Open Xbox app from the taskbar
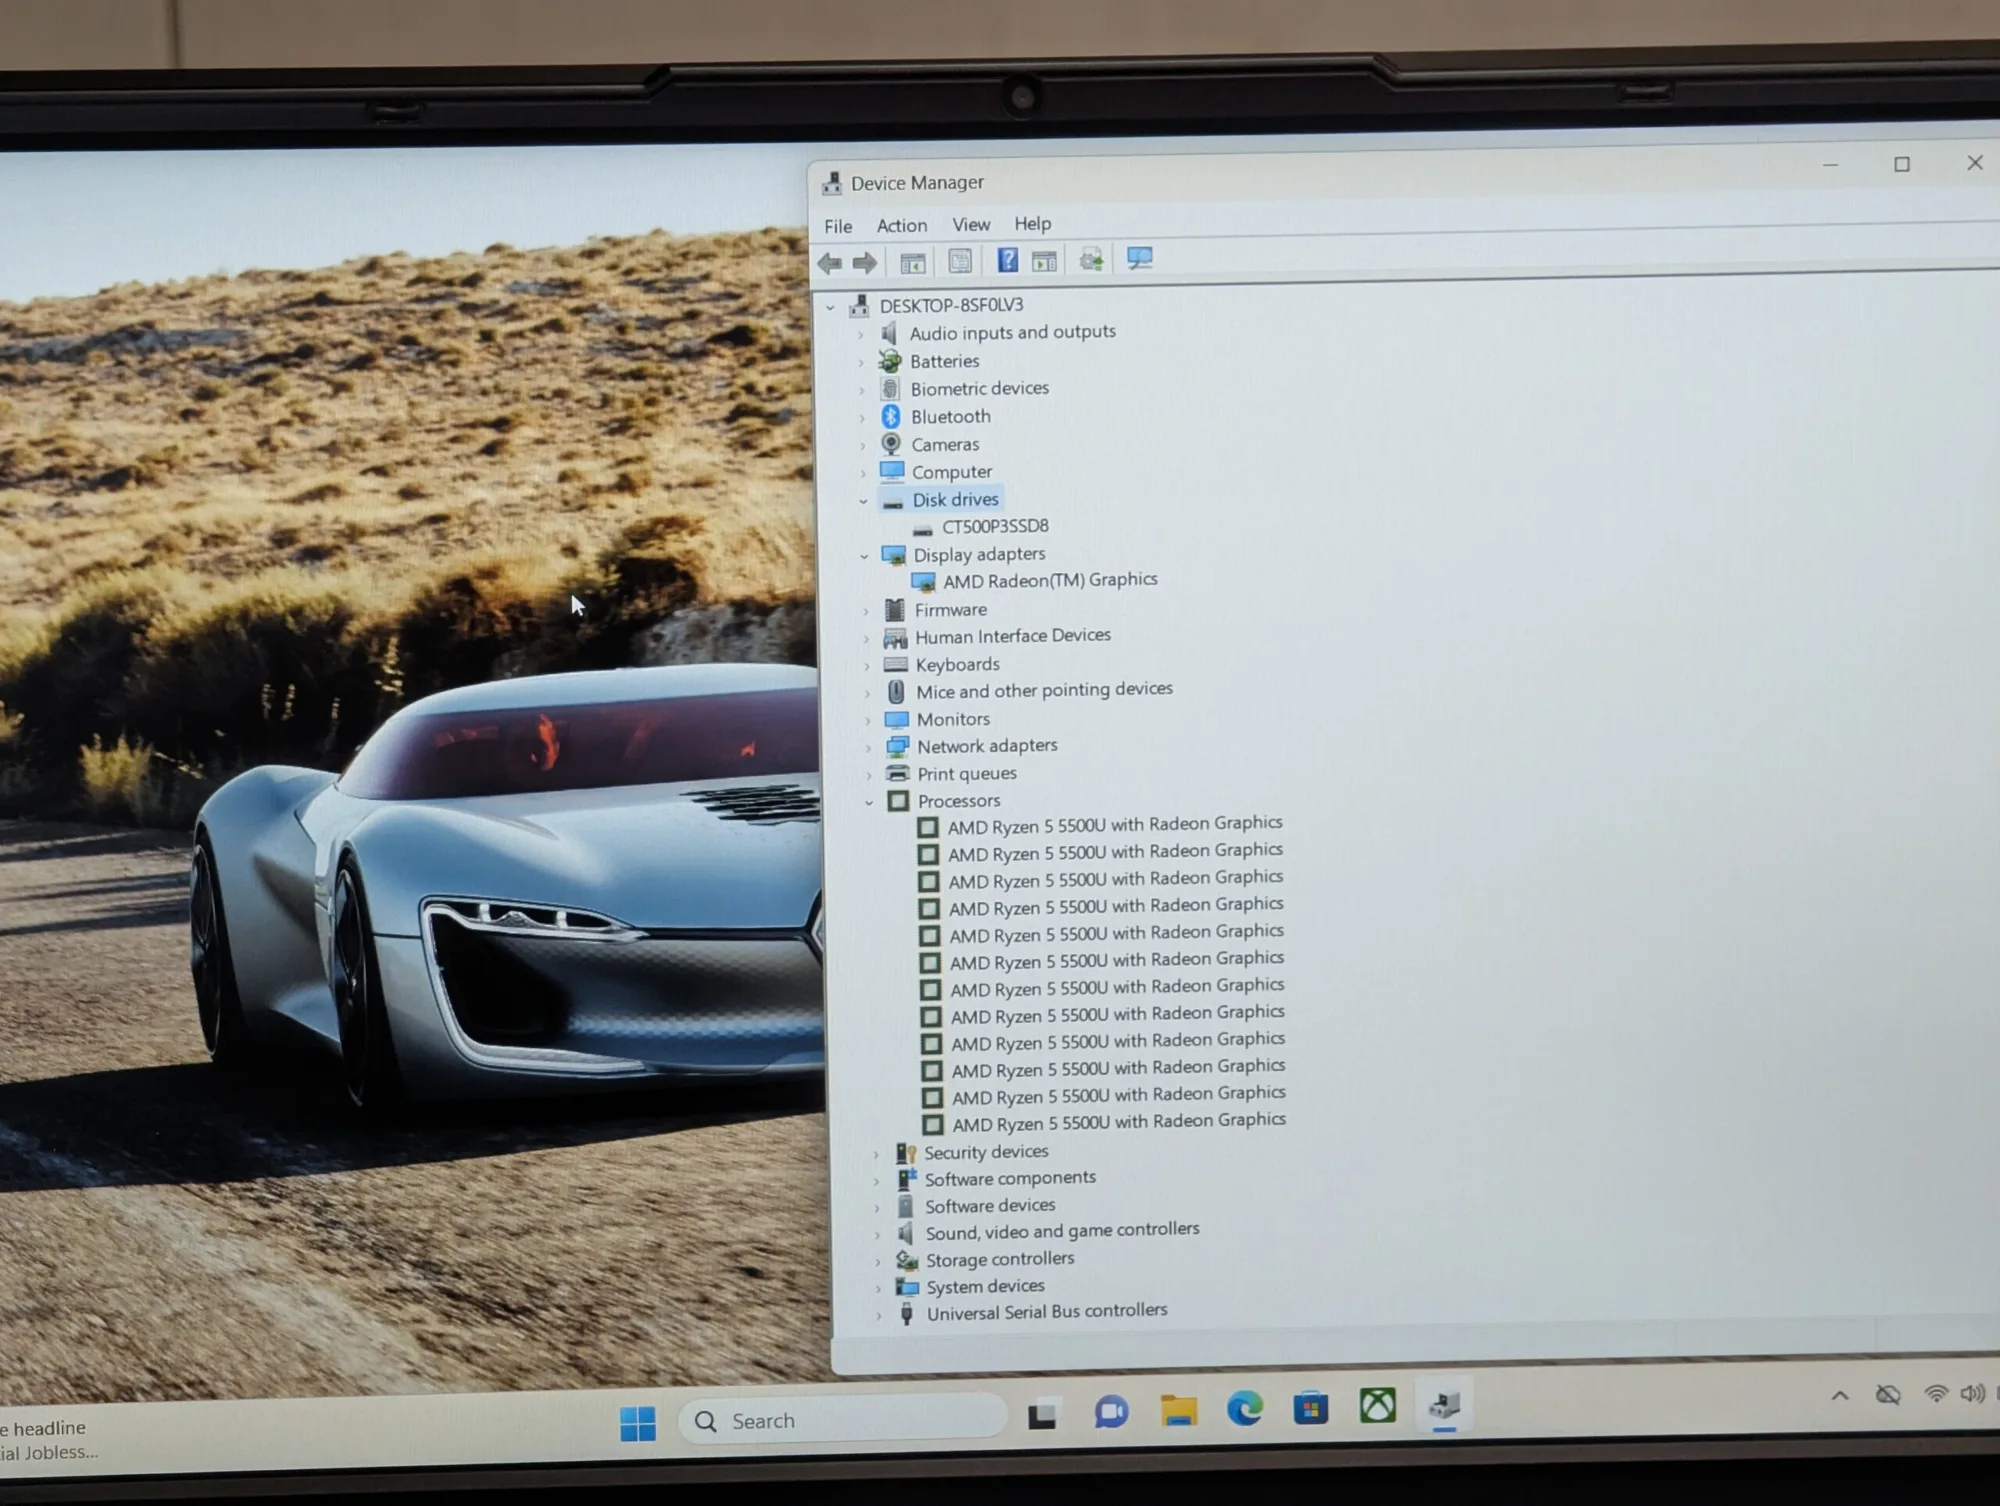This screenshot has height=1506, width=2000. 1377,1406
